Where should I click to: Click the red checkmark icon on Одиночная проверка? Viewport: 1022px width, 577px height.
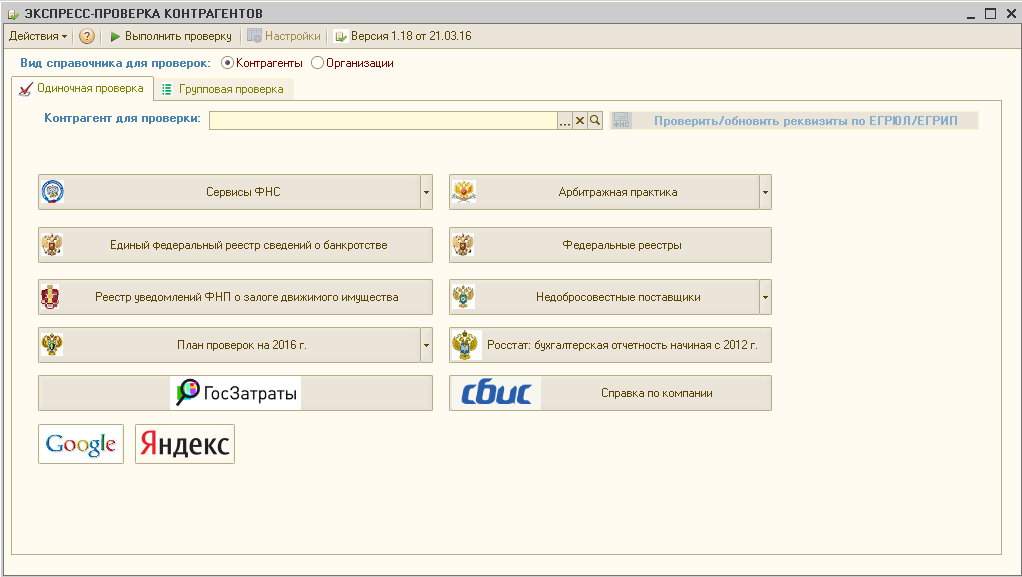[x=25, y=89]
